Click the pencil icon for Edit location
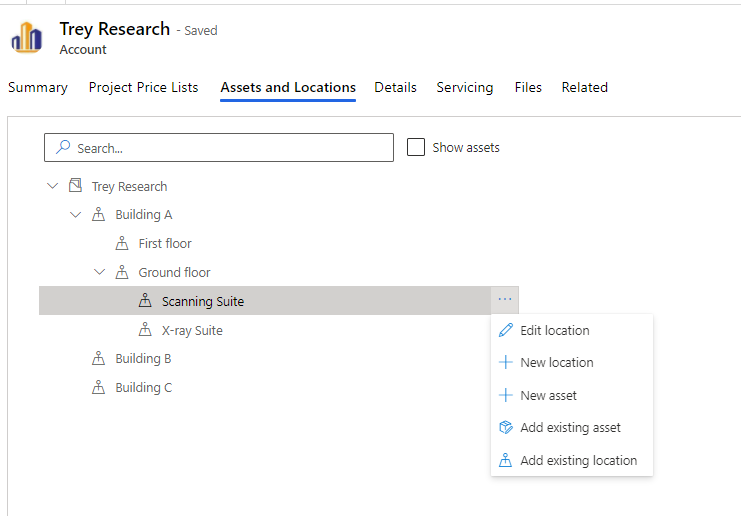741x516 pixels. [x=506, y=330]
